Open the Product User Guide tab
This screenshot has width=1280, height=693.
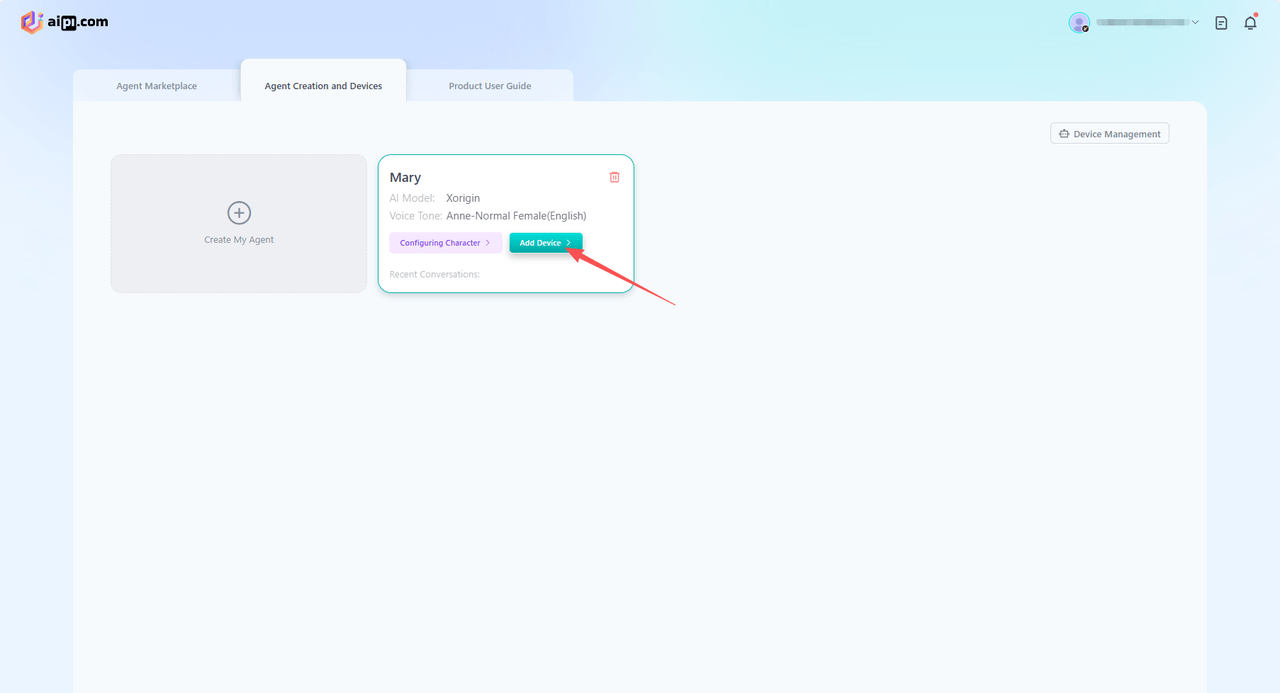tap(490, 86)
